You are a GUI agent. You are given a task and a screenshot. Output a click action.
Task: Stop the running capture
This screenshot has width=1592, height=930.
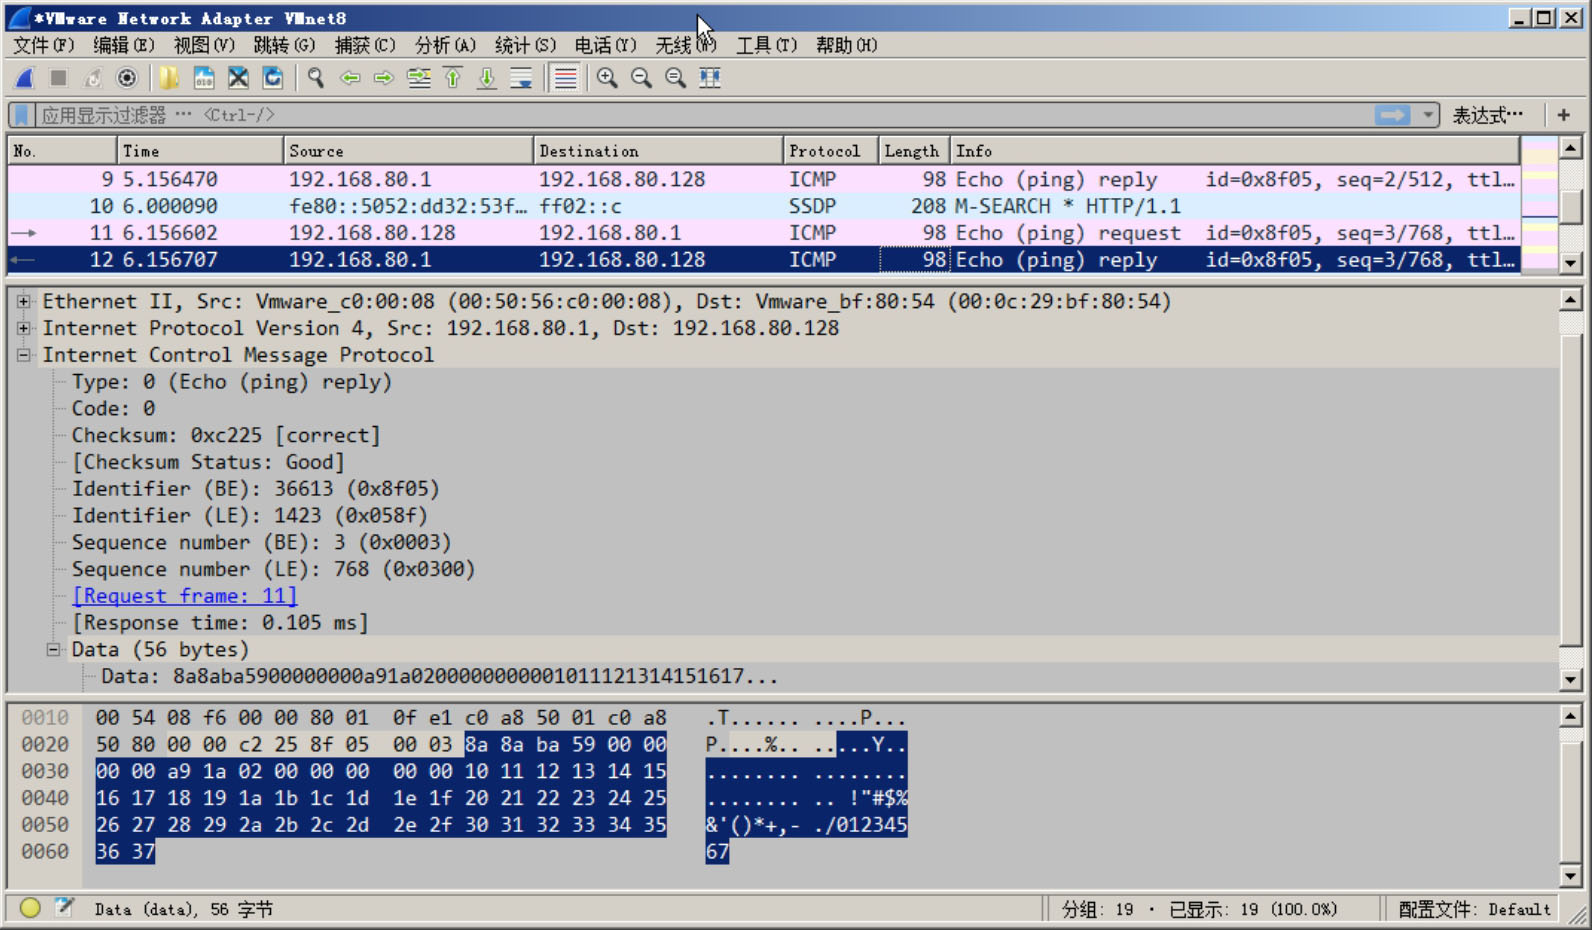[58, 78]
